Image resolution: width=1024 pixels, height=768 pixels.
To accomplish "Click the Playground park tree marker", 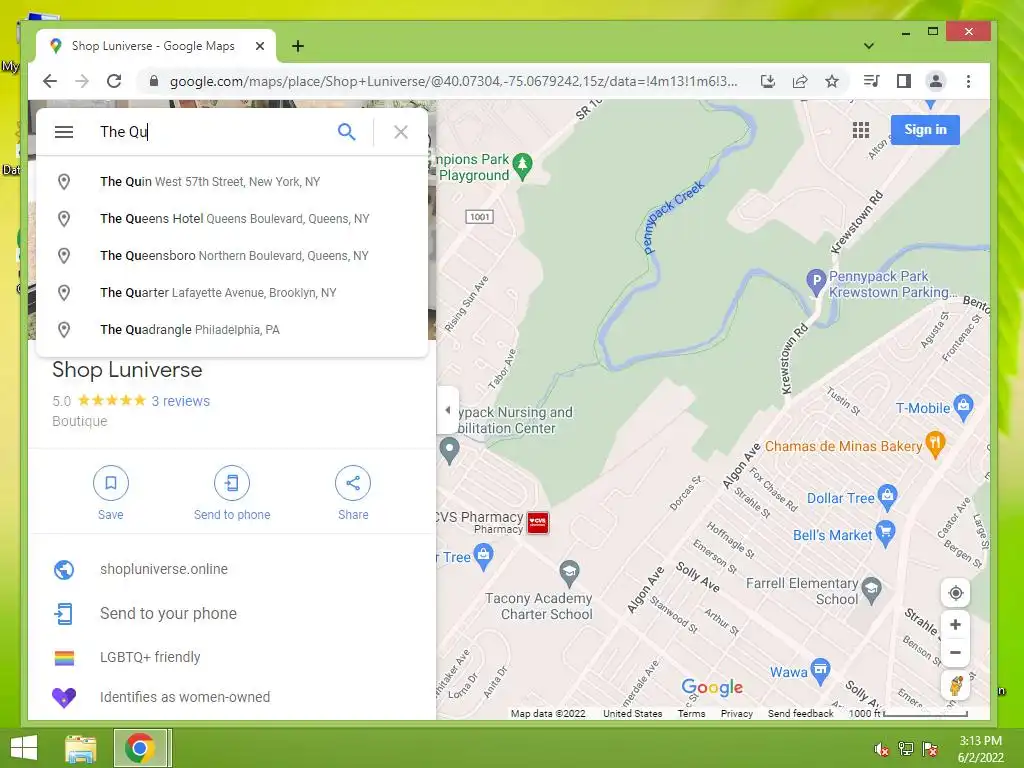I will [x=522, y=165].
